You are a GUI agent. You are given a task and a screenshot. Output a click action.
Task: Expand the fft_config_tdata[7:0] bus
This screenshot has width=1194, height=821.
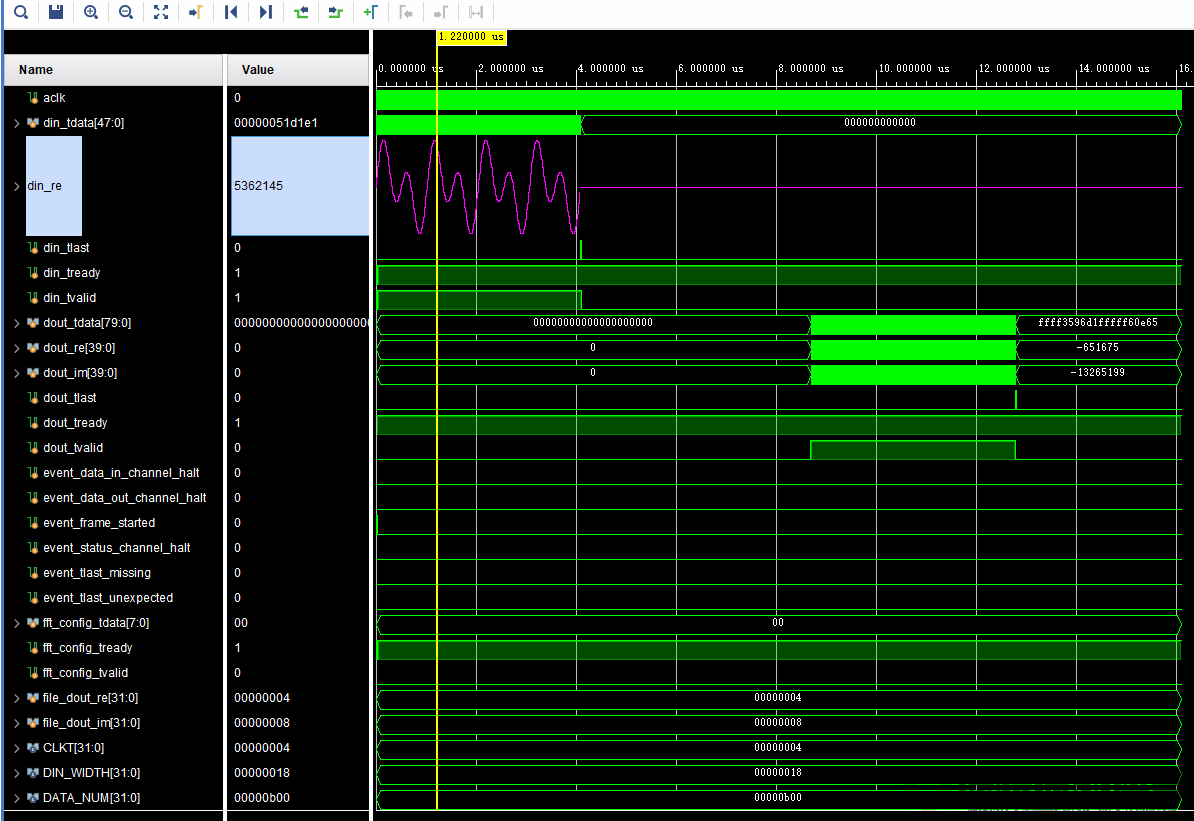tap(15, 622)
